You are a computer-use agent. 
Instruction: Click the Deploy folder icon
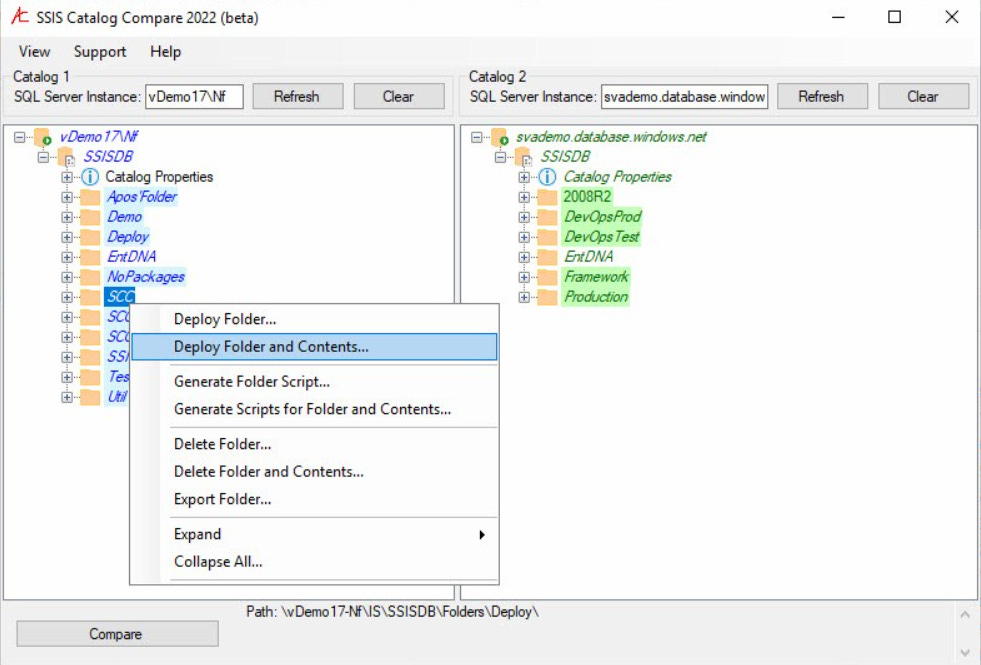pos(90,237)
